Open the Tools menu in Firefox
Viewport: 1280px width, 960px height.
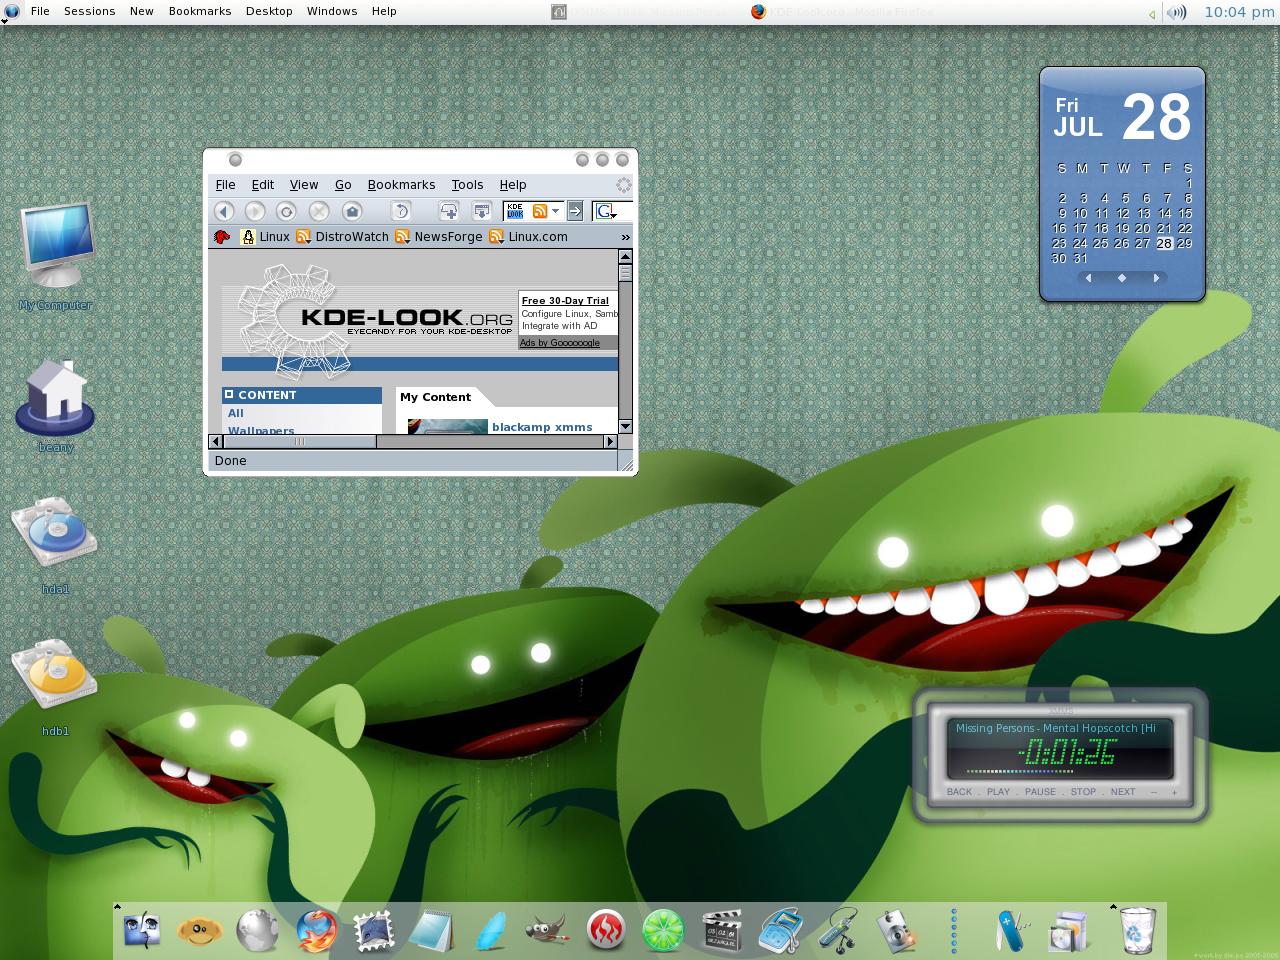point(467,185)
